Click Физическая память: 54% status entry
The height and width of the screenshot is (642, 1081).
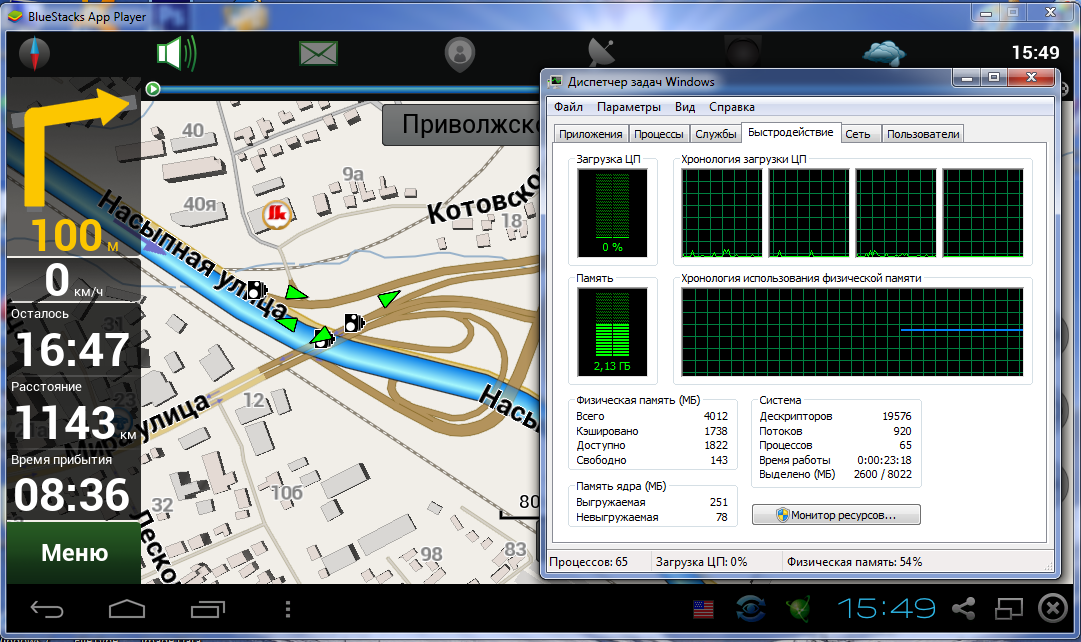coord(855,562)
